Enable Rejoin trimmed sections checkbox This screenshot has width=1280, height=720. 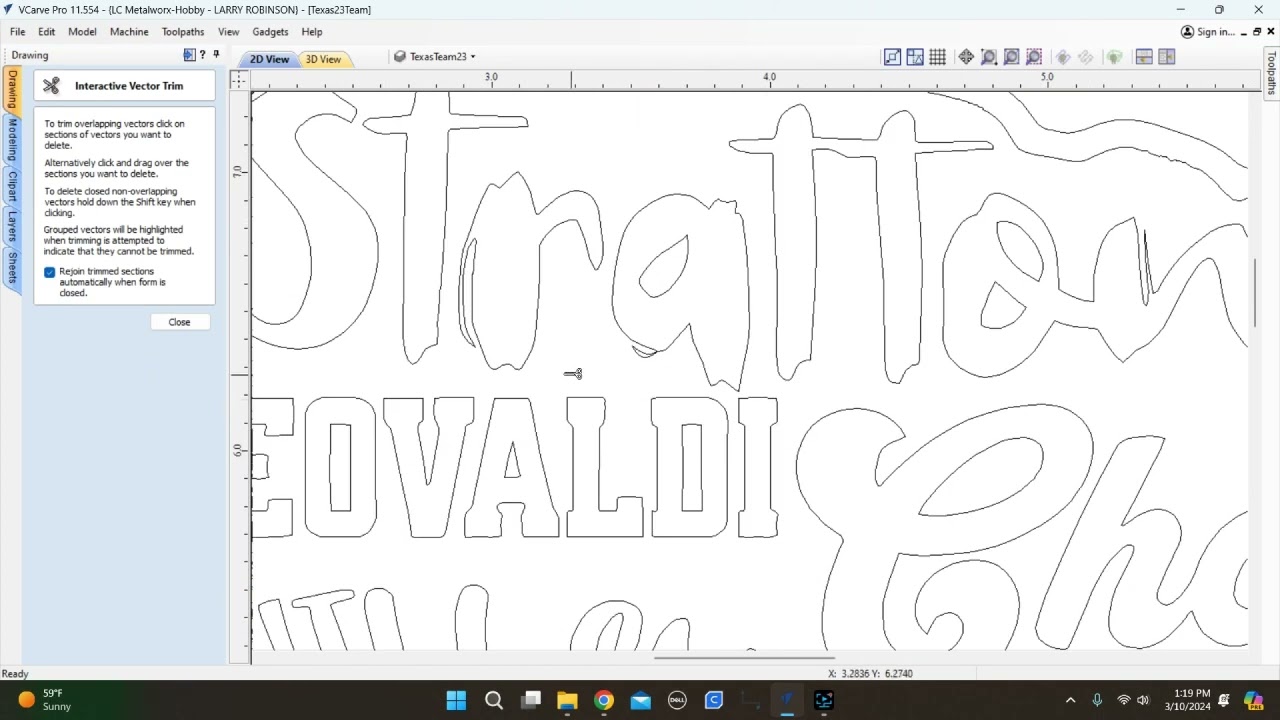pyautogui.click(x=50, y=272)
